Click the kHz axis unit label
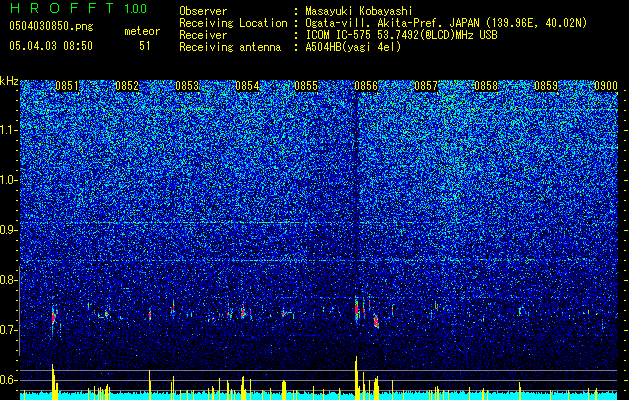The width and height of the screenshot is (629, 400). click(x=9, y=81)
